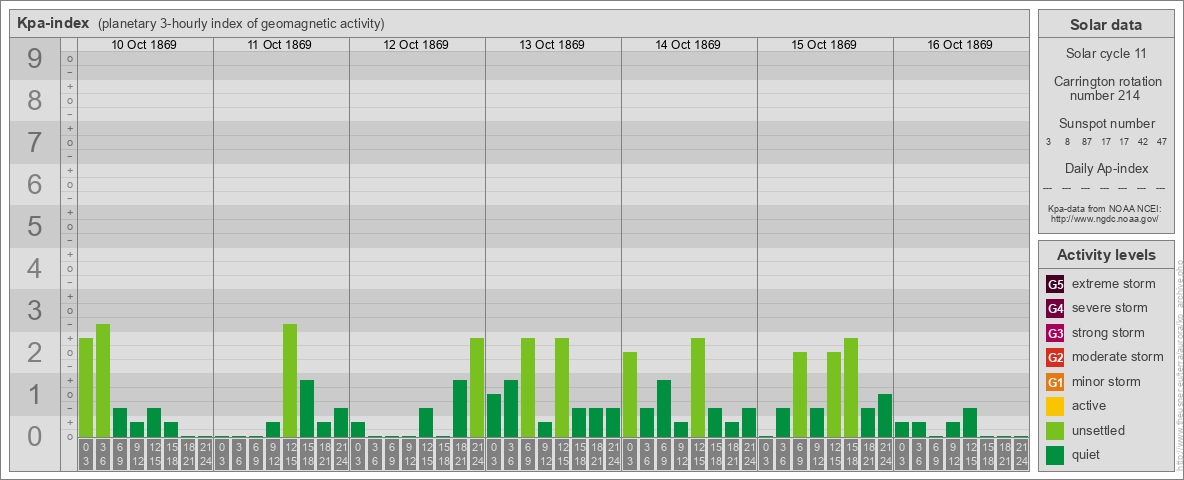Image resolution: width=1184 pixels, height=480 pixels.
Task: Click the 'Activity levels' panel heading
Action: [1106, 255]
